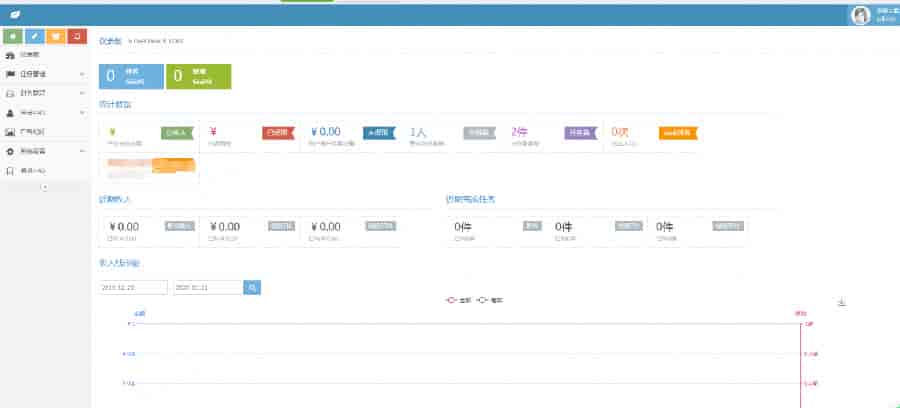Expand the gear-icon system settings menu chevron
Viewport: 900px width, 408px height.
[82, 151]
